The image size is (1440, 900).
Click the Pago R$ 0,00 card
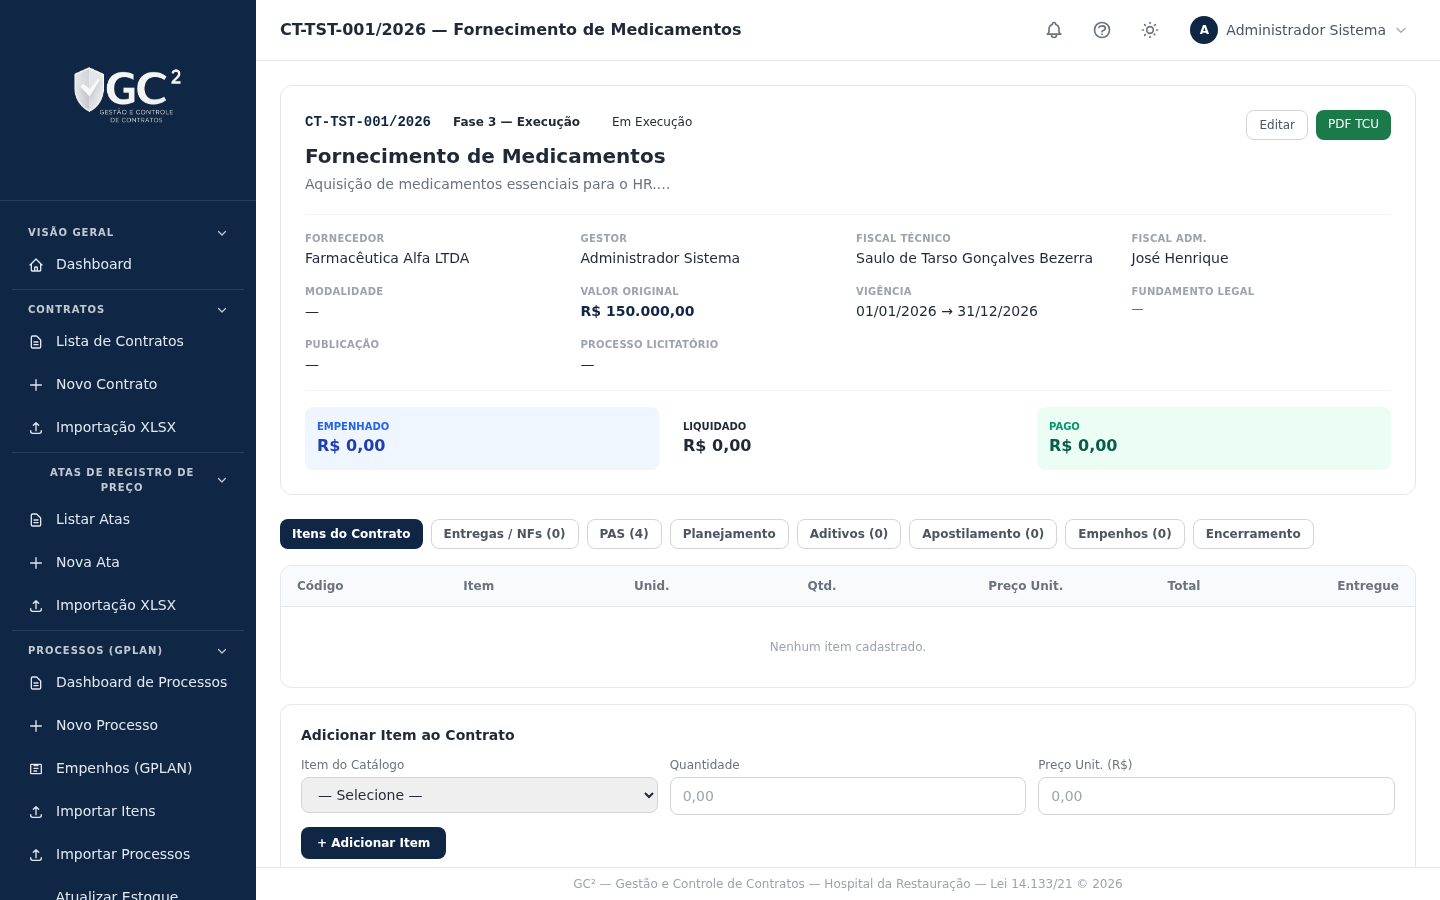1214,438
